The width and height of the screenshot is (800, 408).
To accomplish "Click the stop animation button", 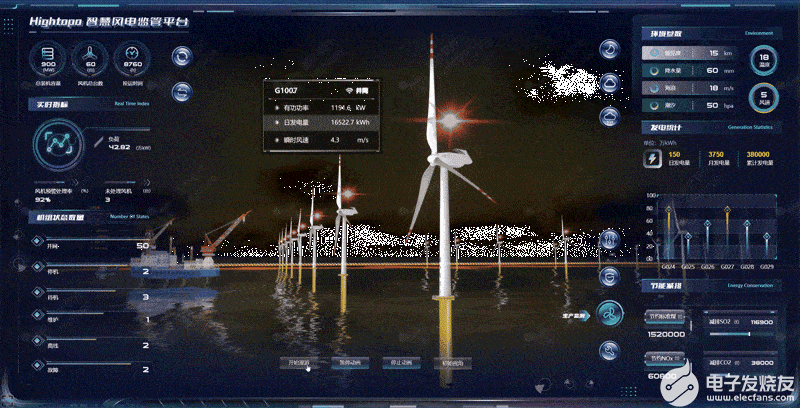I will click(402, 363).
